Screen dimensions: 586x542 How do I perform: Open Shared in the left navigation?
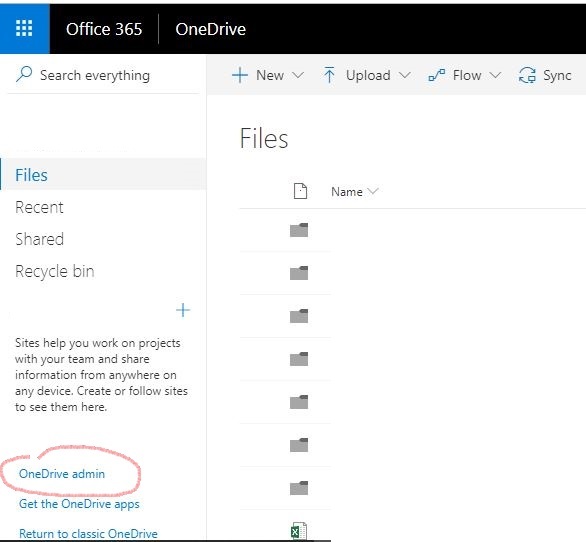point(40,239)
